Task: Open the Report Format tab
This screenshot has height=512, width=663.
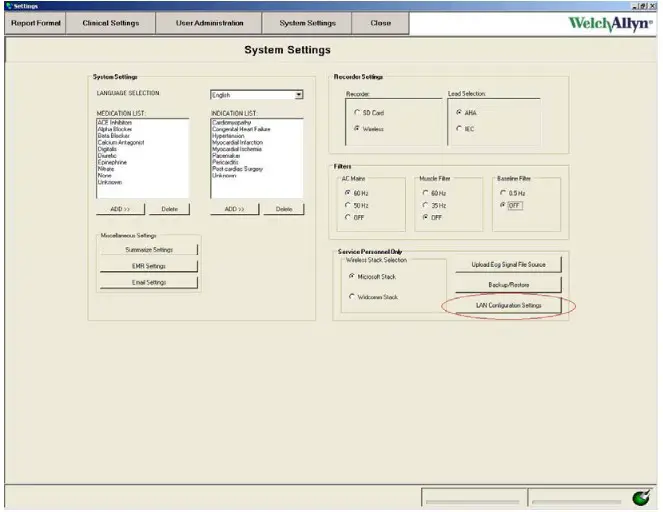Action: point(36,23)
